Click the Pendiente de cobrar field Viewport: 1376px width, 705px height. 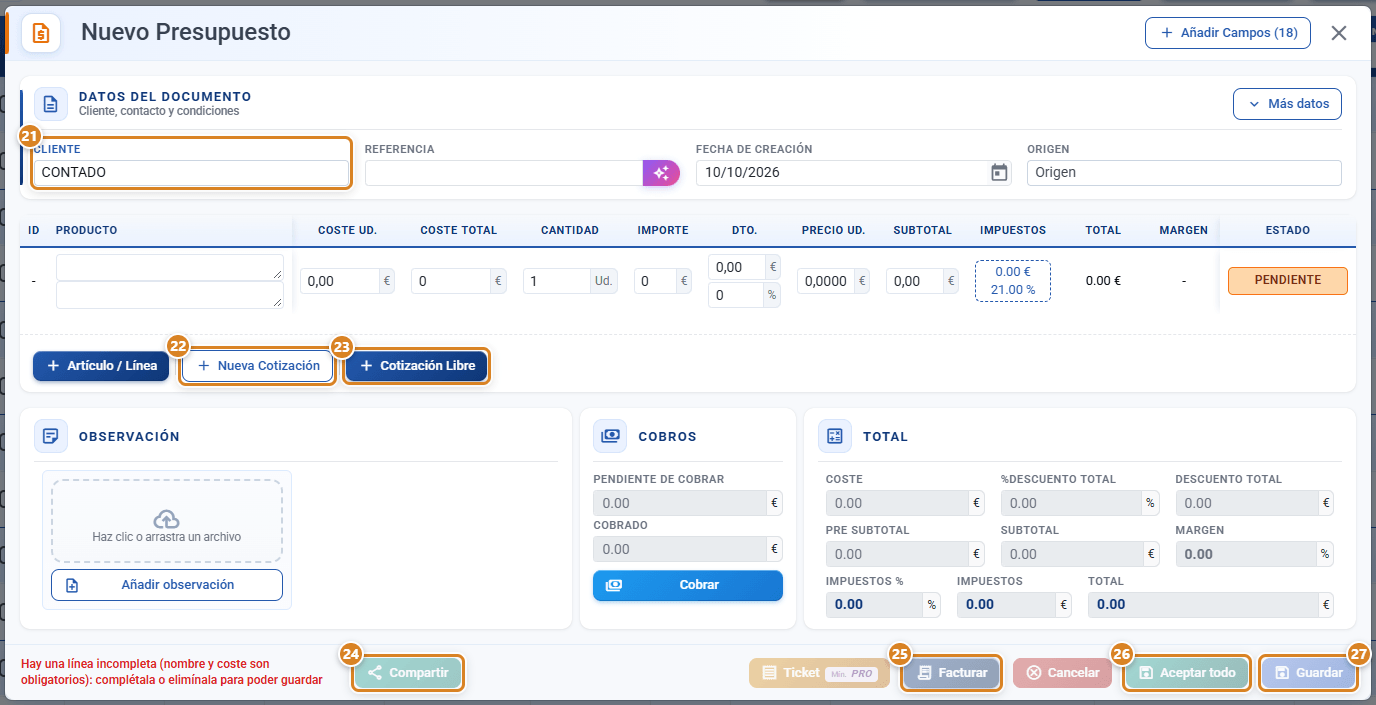tap(680, 503)
